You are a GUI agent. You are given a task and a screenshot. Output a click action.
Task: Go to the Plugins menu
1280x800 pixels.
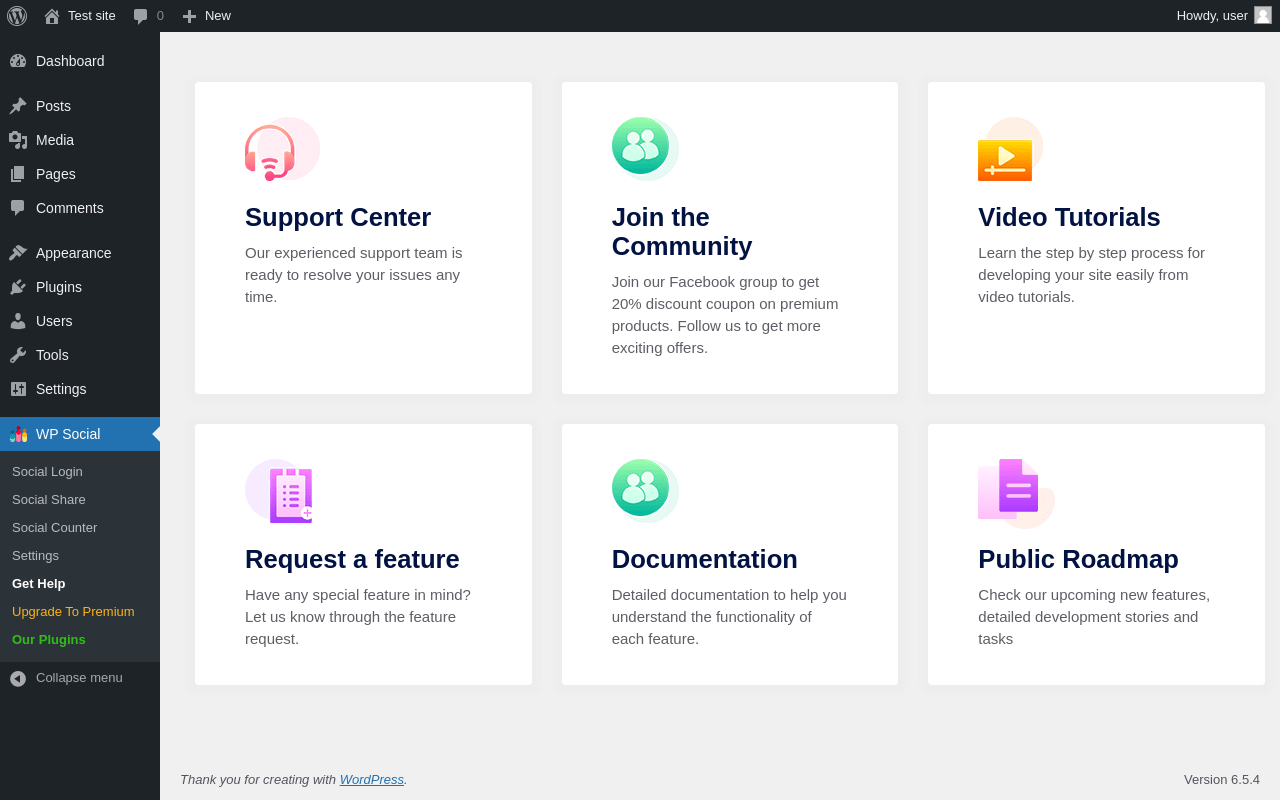[59, 287]
